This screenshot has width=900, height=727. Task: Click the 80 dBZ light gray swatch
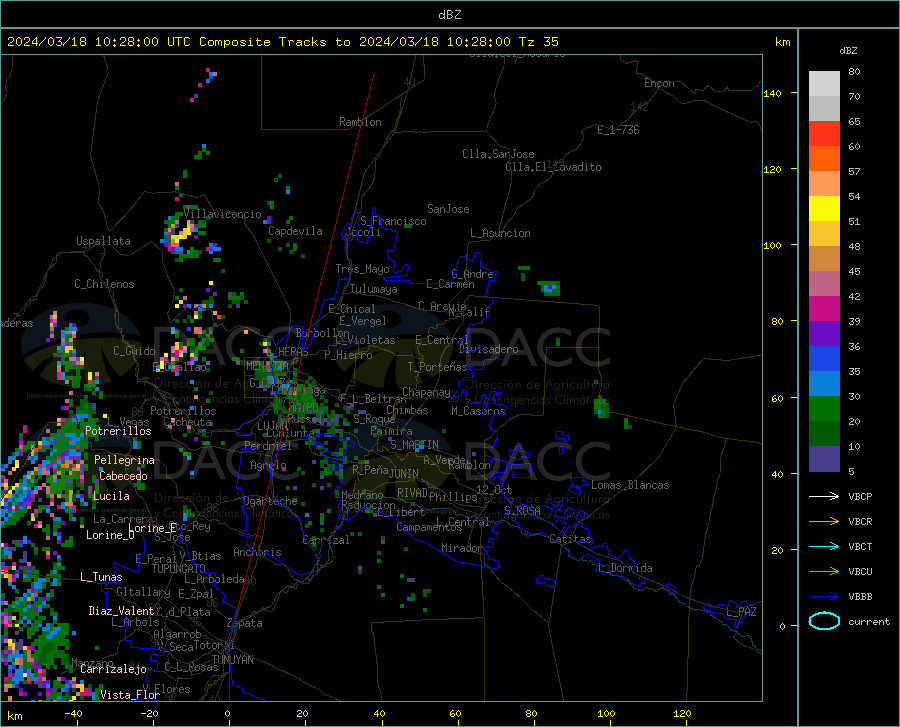click(x=824, y=83)
